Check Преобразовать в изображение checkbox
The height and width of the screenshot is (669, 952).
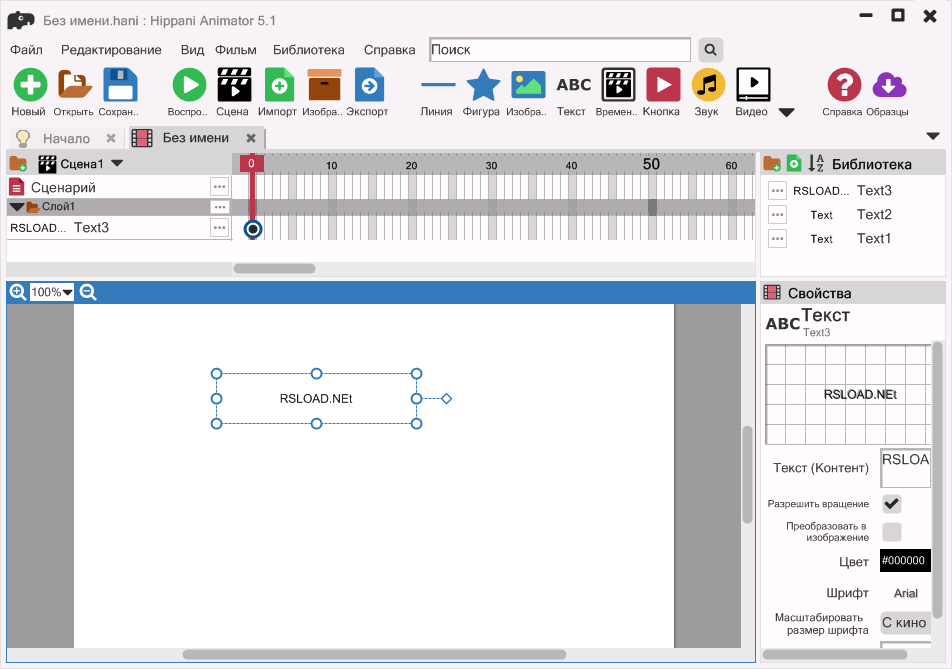[x=891, y=532]
